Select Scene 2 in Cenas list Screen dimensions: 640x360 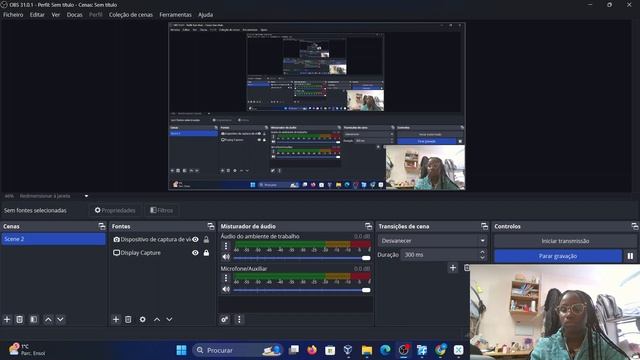tap(53, 239)
